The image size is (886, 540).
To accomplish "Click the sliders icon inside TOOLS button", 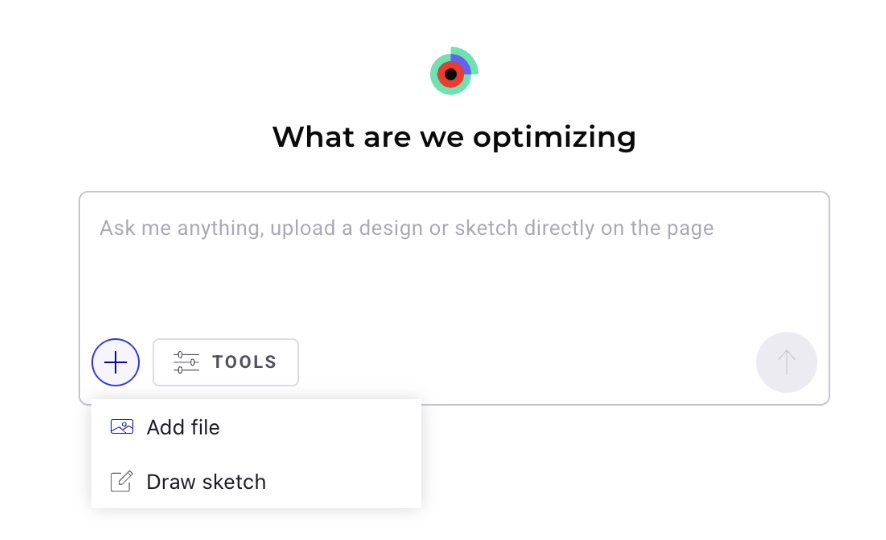I will pos(186,362).
